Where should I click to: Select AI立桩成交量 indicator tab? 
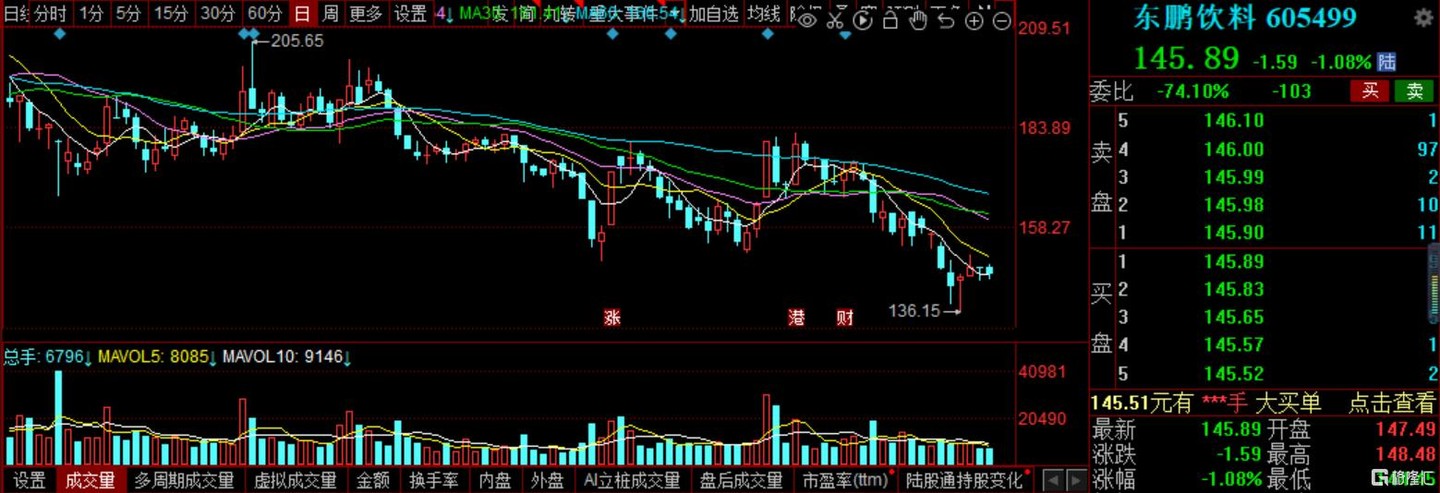[x=632, y=481]
